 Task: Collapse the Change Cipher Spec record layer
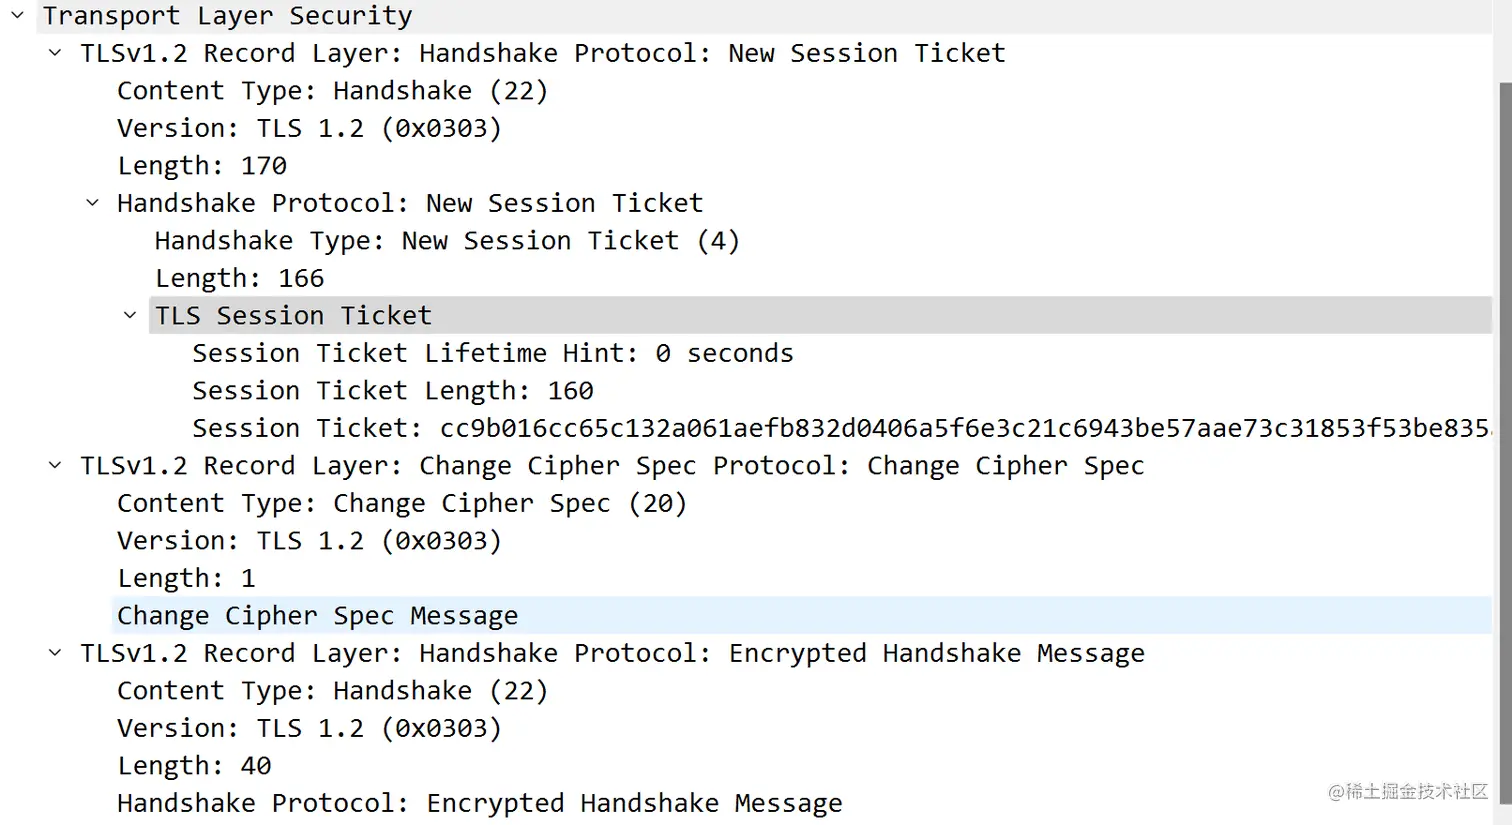(x=55, y=465)
